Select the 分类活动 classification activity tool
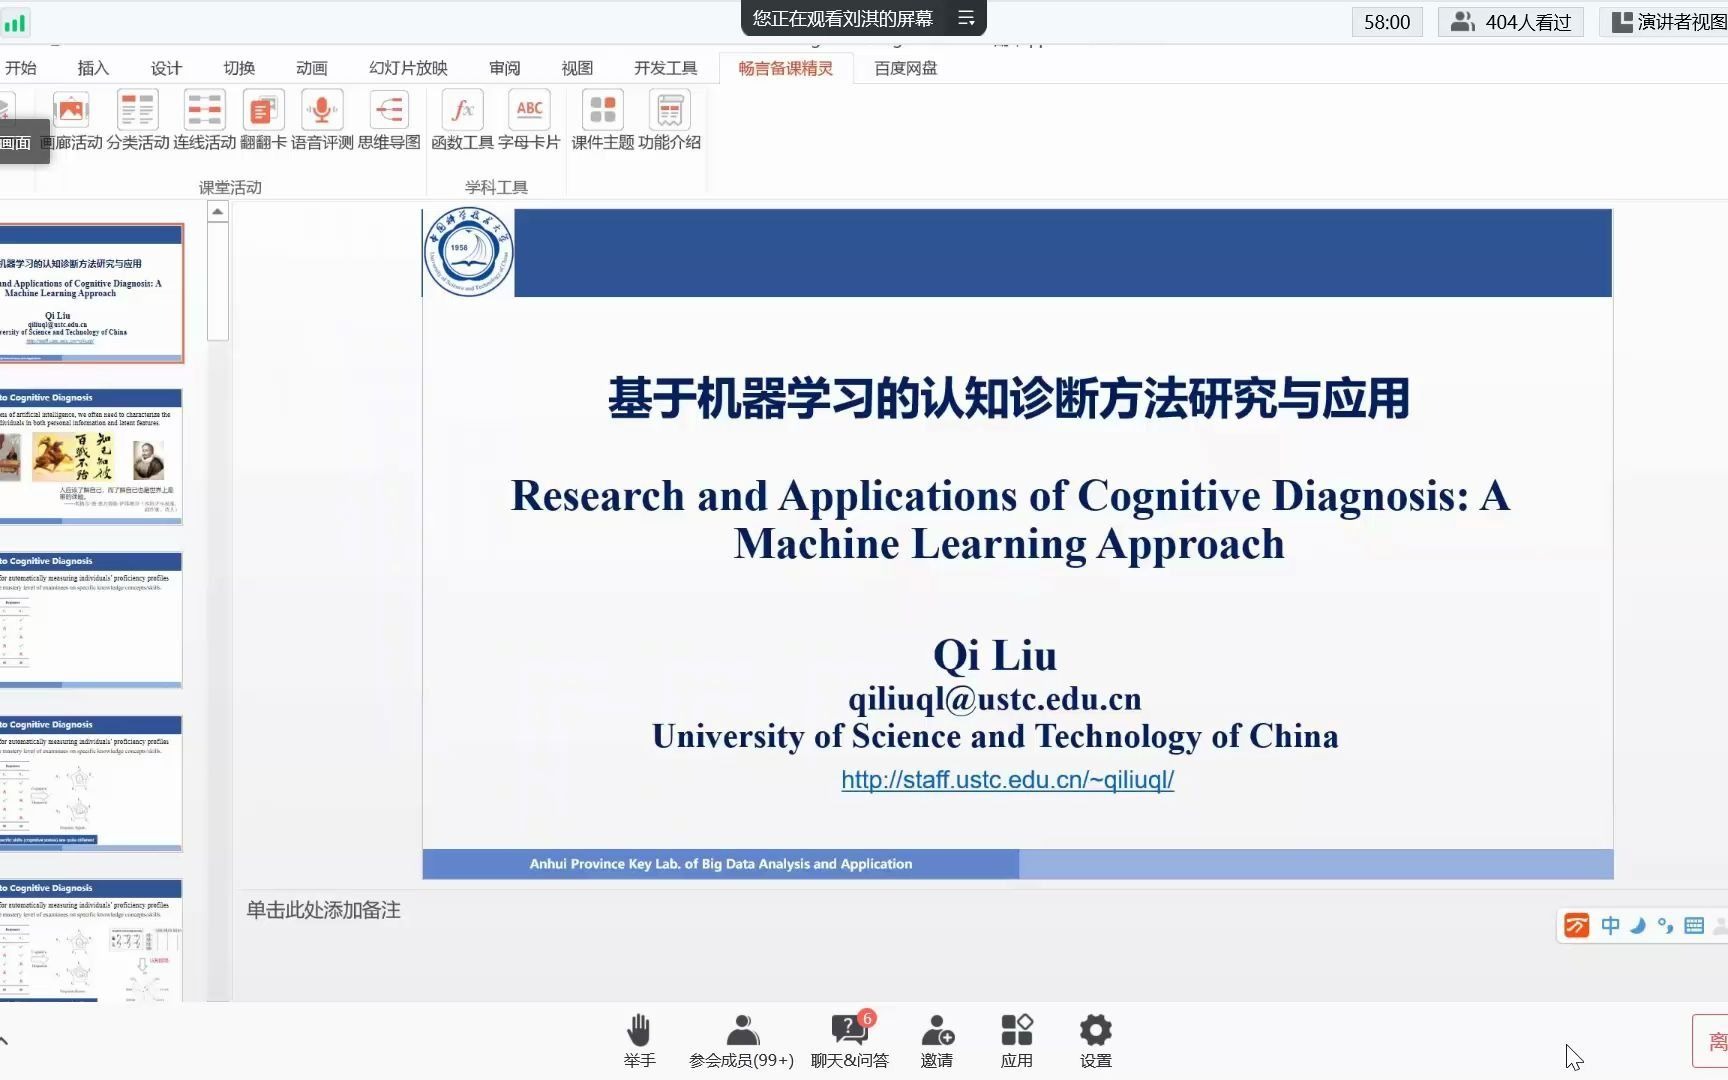This screenshot has width=1728, height=1080. pyautogui.click(x=137, y=120)
